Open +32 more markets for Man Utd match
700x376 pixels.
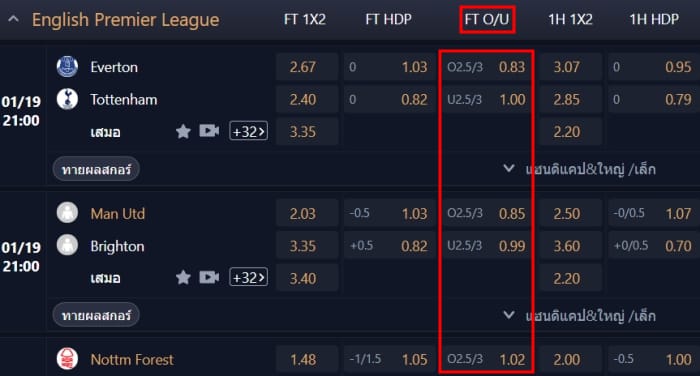[249, 278]
